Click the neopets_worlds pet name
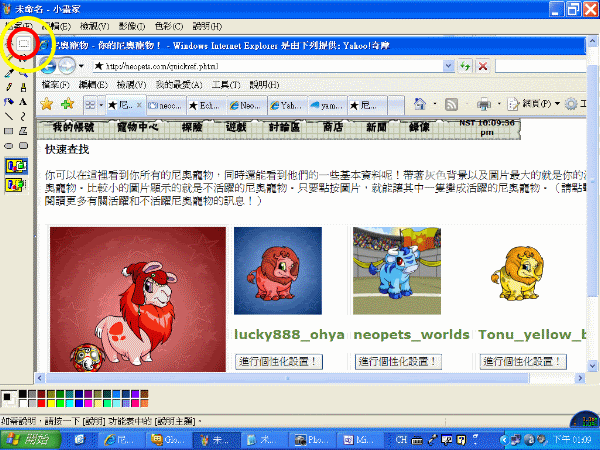Image resolution: width=600 pixels, height=450 pixels. 411,334
